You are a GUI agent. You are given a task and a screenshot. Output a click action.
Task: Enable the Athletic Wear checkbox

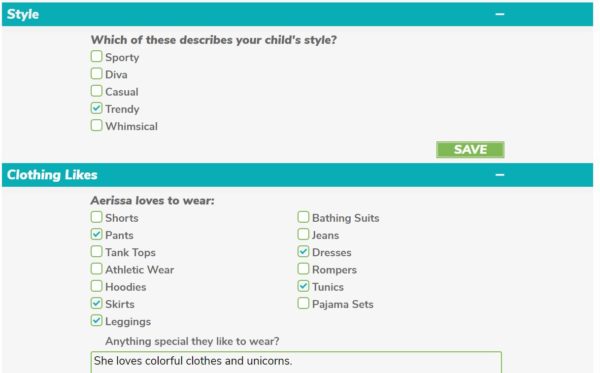pyautogui.click(x=96, y=269)
